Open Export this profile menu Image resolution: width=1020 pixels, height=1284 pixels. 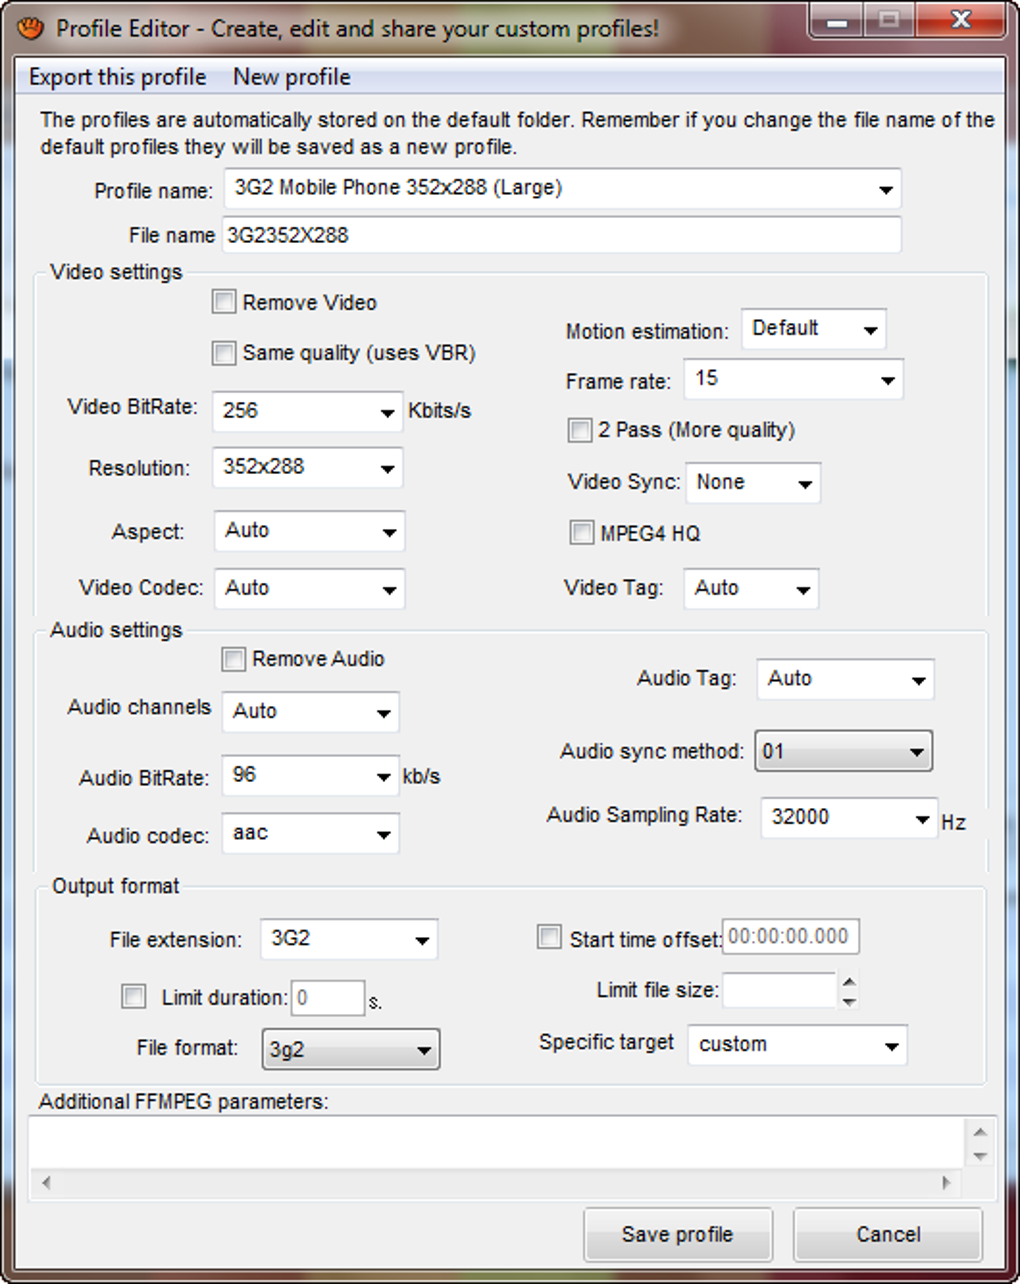[118, 77]
